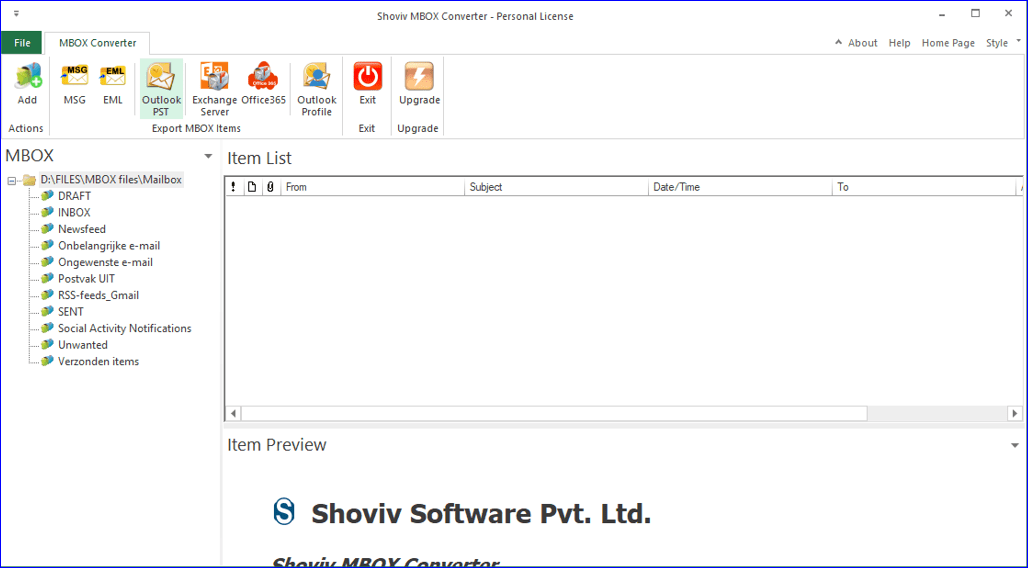Collapse the D:\FILES\MBOX files\Mailbox tree node
1028x568 pixels.
pos(12,180)
